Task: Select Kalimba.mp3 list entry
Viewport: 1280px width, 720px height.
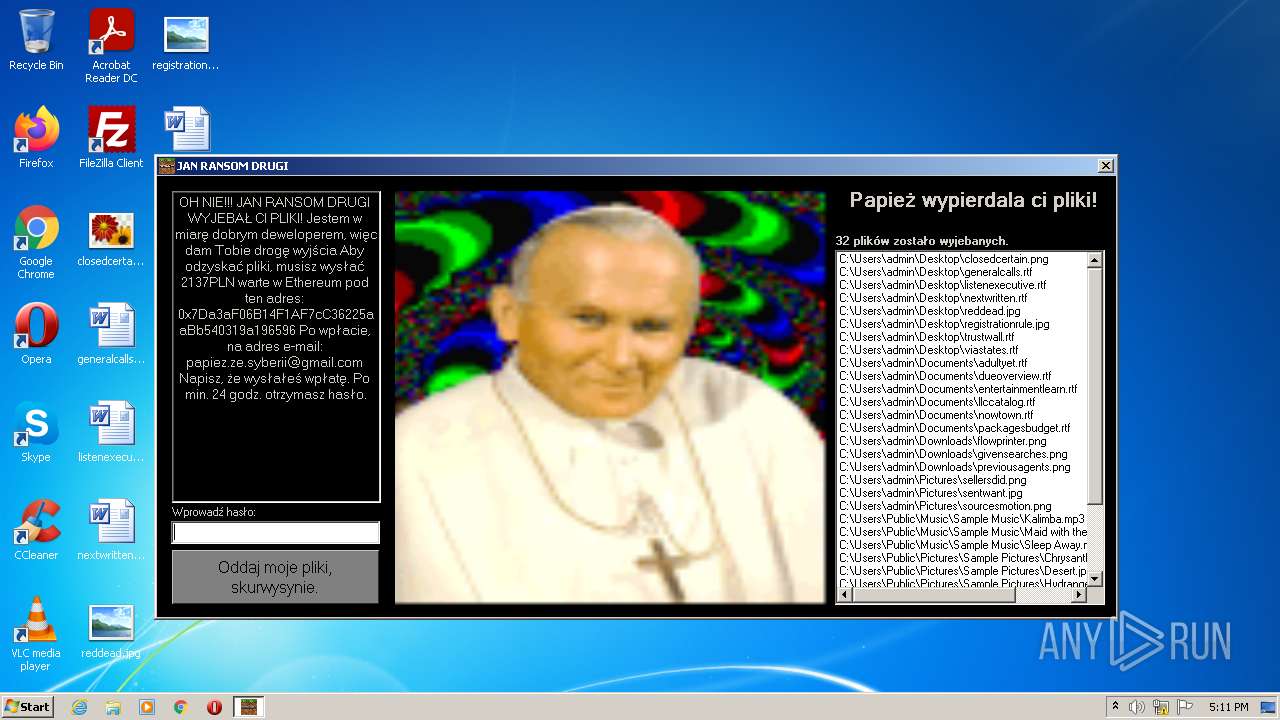Action: click(962, 519)
